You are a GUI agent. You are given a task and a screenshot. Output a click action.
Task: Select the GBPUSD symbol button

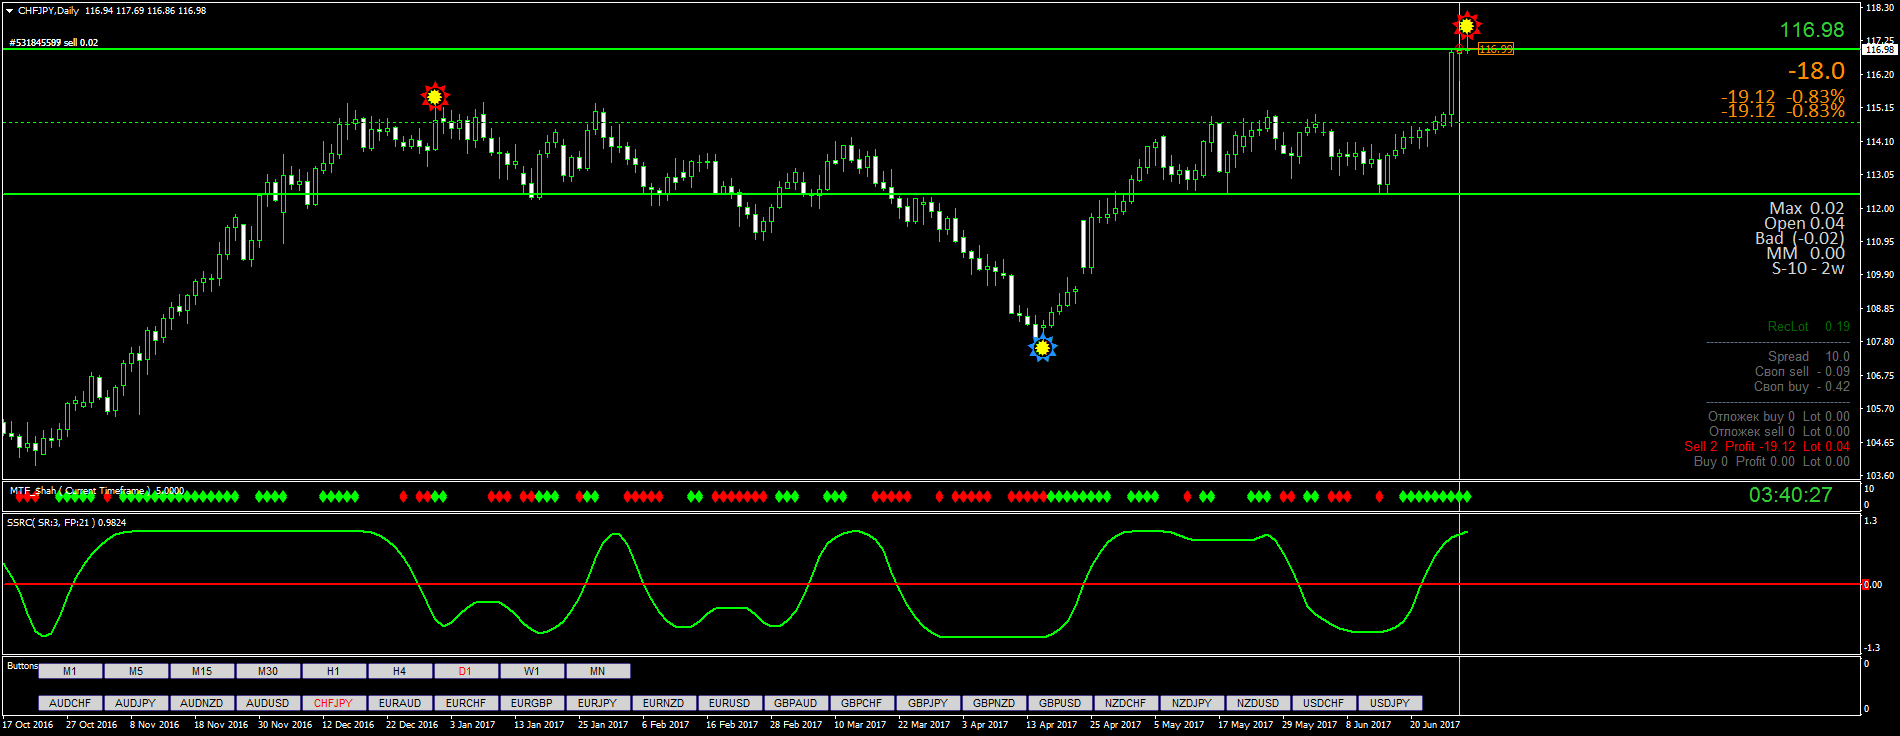(x=1060, y=703)
